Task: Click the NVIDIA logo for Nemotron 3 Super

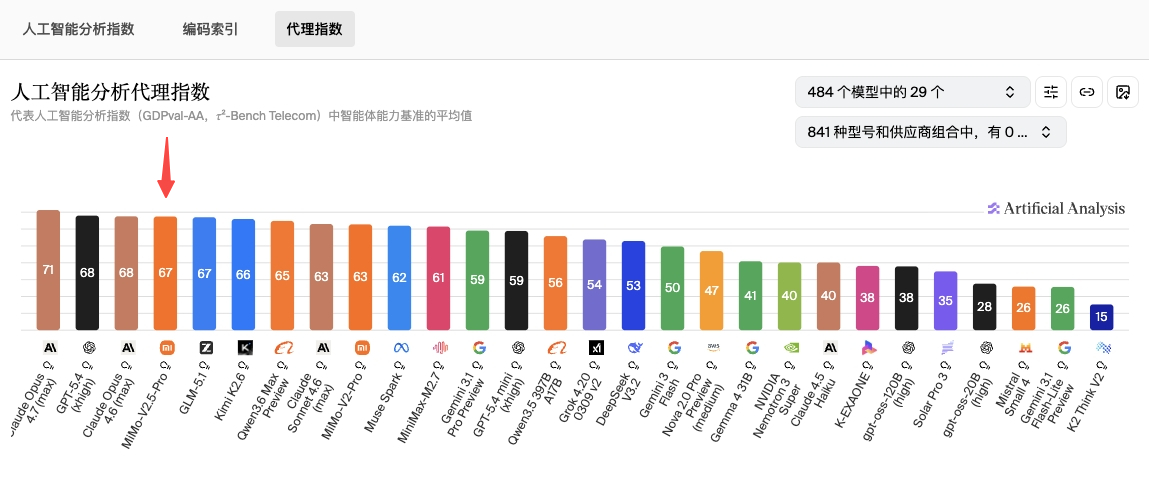Action: [x=790, y=347]
